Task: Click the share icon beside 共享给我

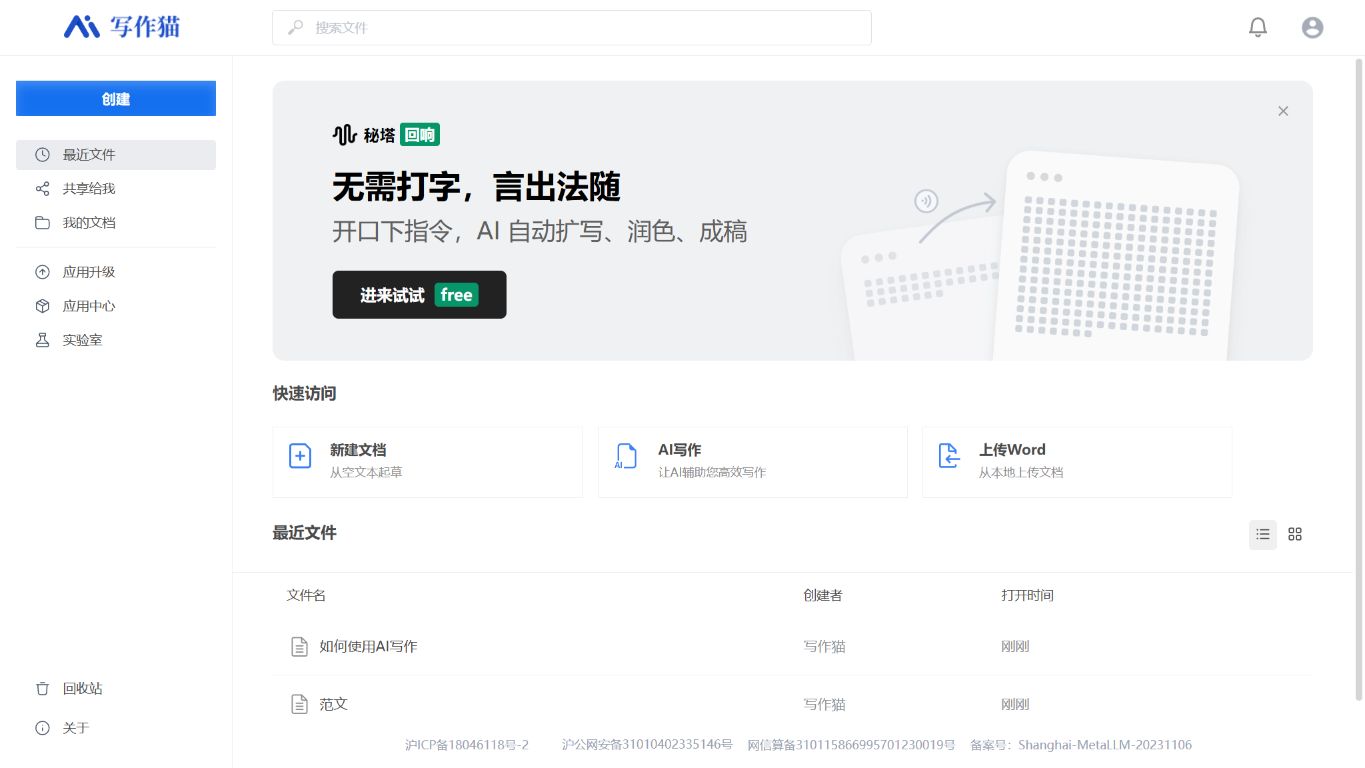Action: tap(42, 189)
